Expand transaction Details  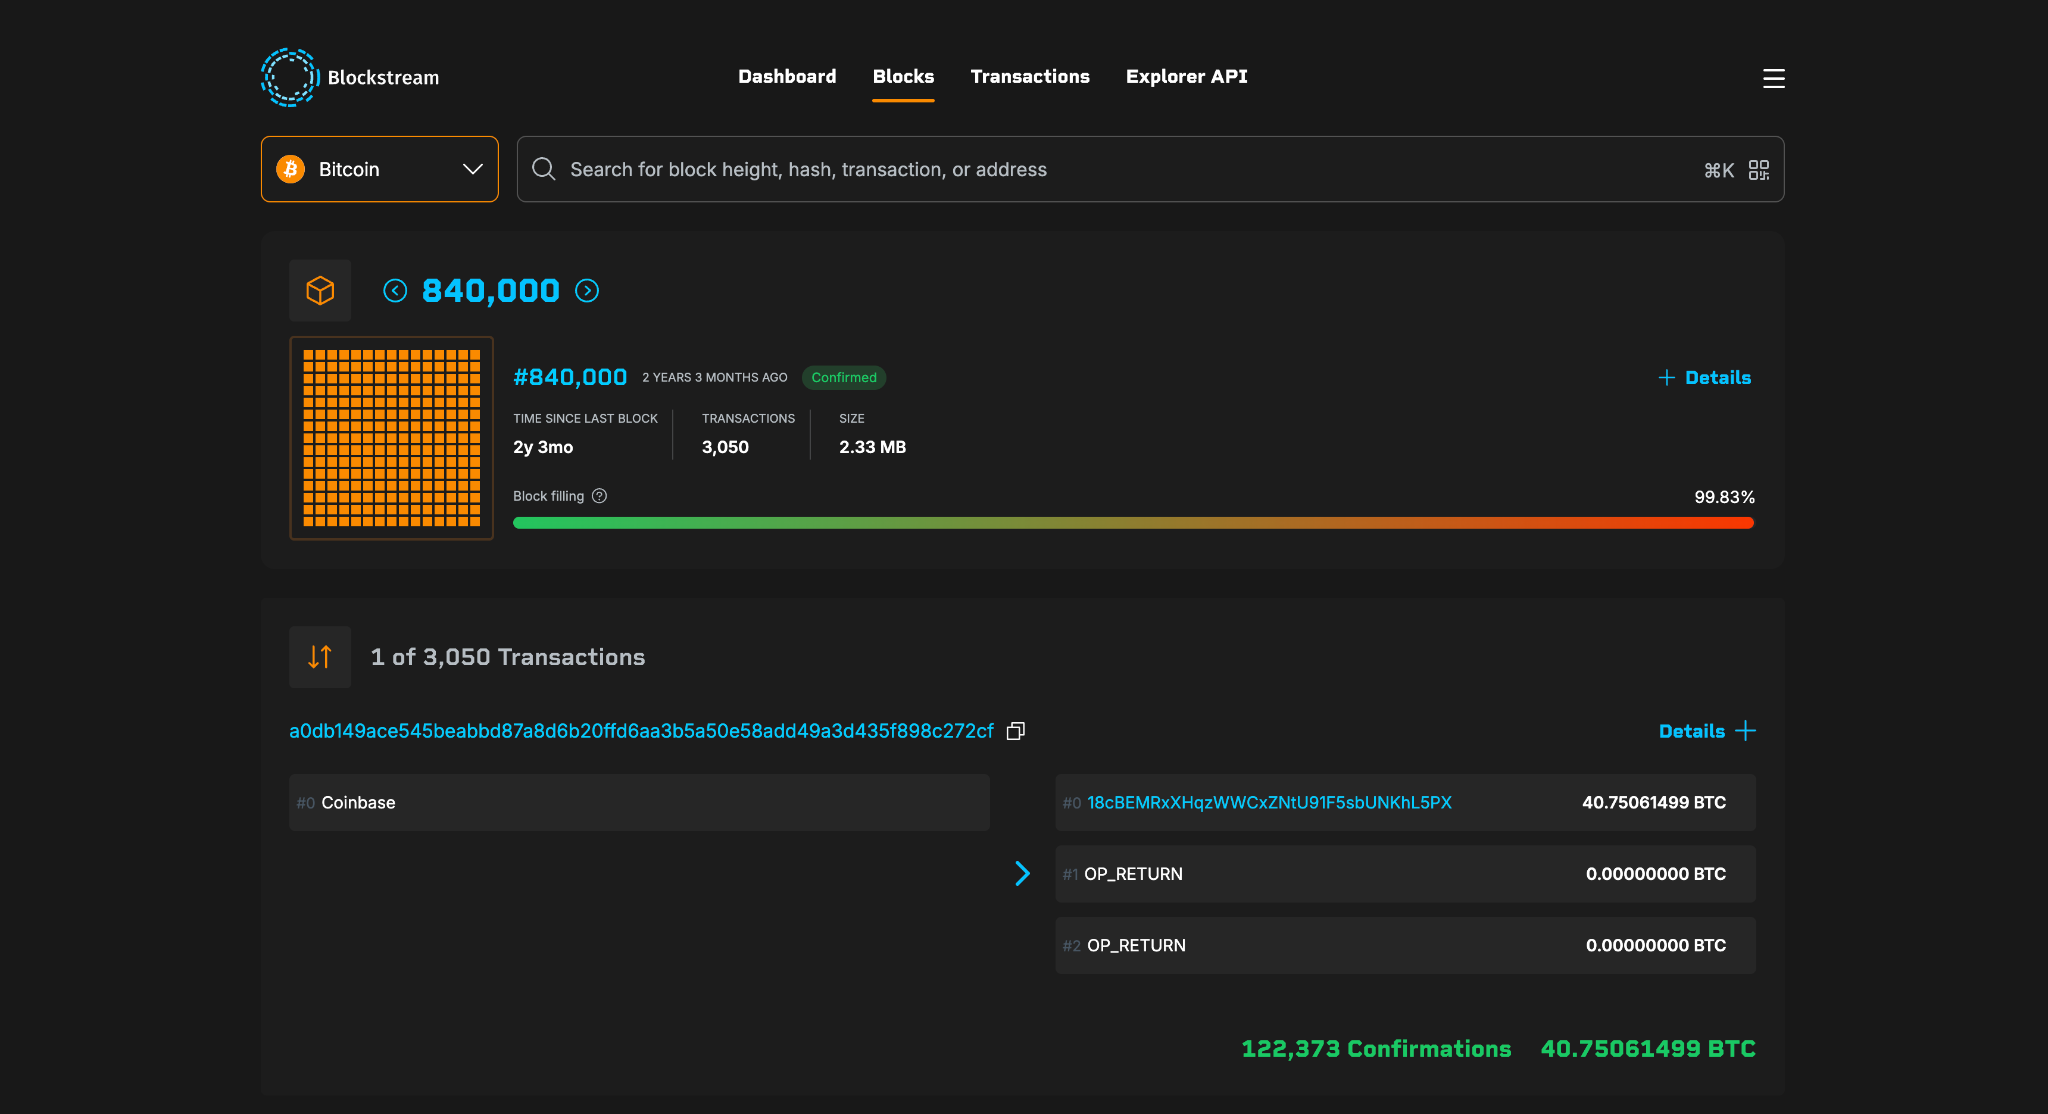(1707, 731)
